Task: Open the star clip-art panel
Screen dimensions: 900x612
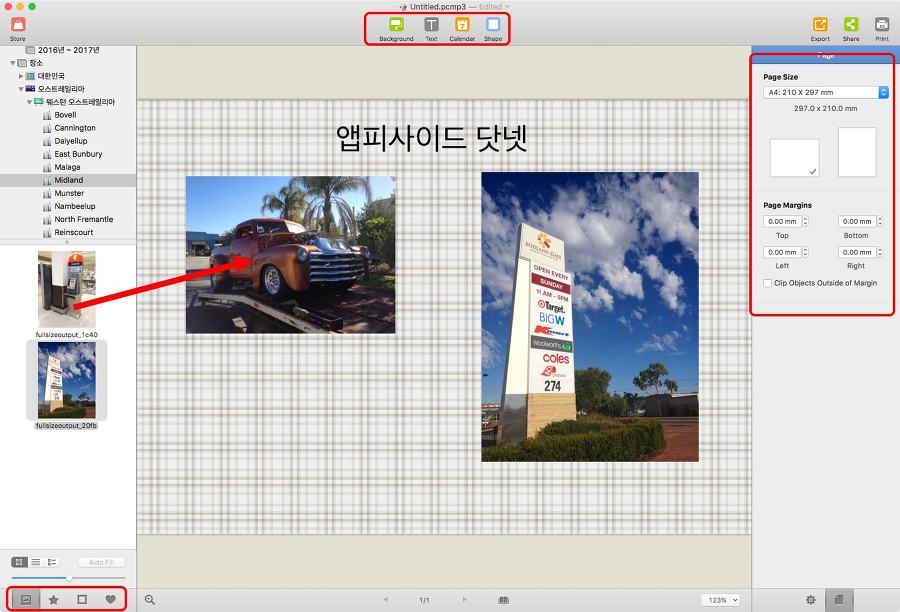Action: [53, 599]
